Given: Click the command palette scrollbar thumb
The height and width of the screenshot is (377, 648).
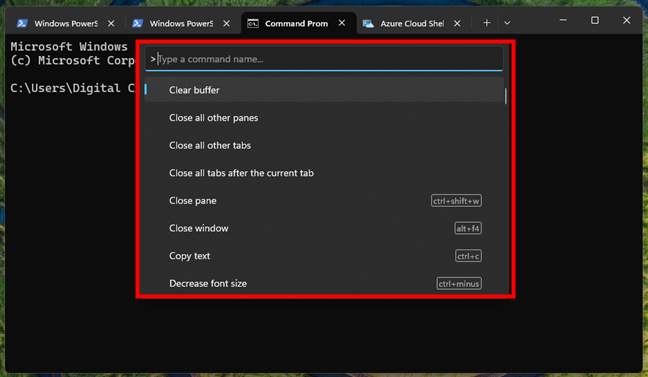Looking at the screenshot, I should click(x=505, y=96).
